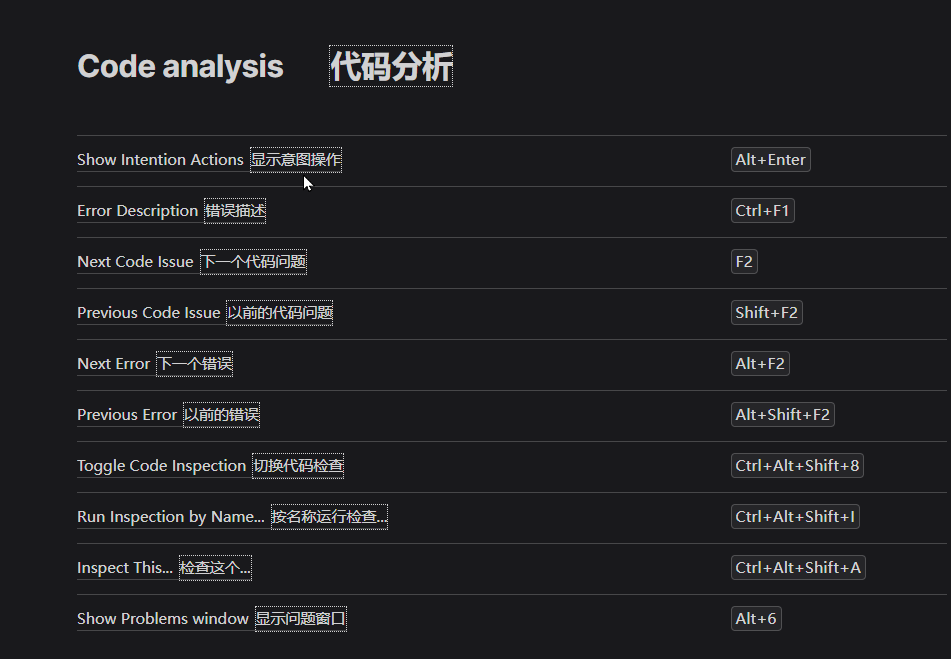Select the Error Description entry
Screen dimensions: 951x659
tap(137, 211)
